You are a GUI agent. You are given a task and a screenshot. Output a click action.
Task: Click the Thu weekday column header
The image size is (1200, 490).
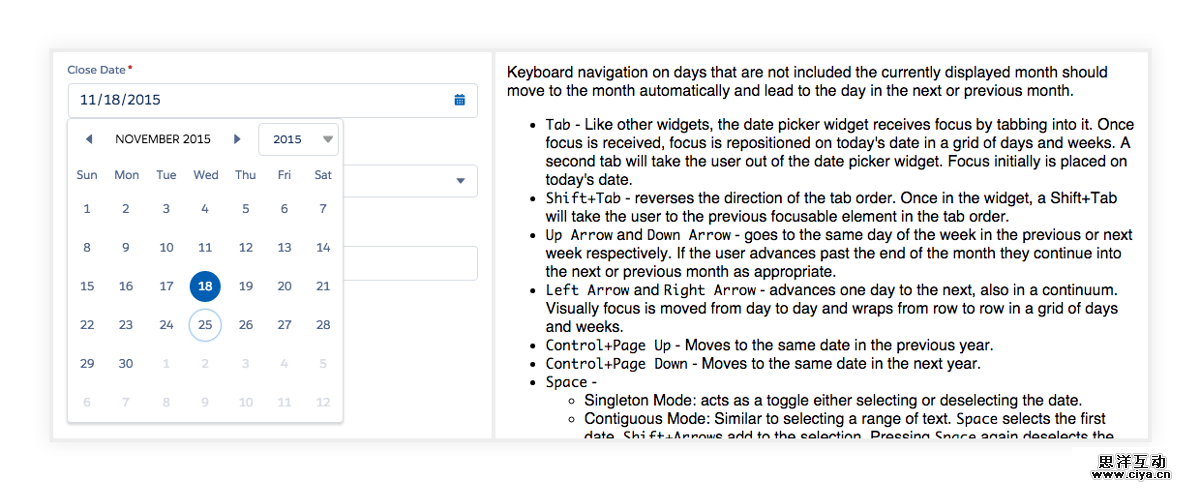[245, 175]
